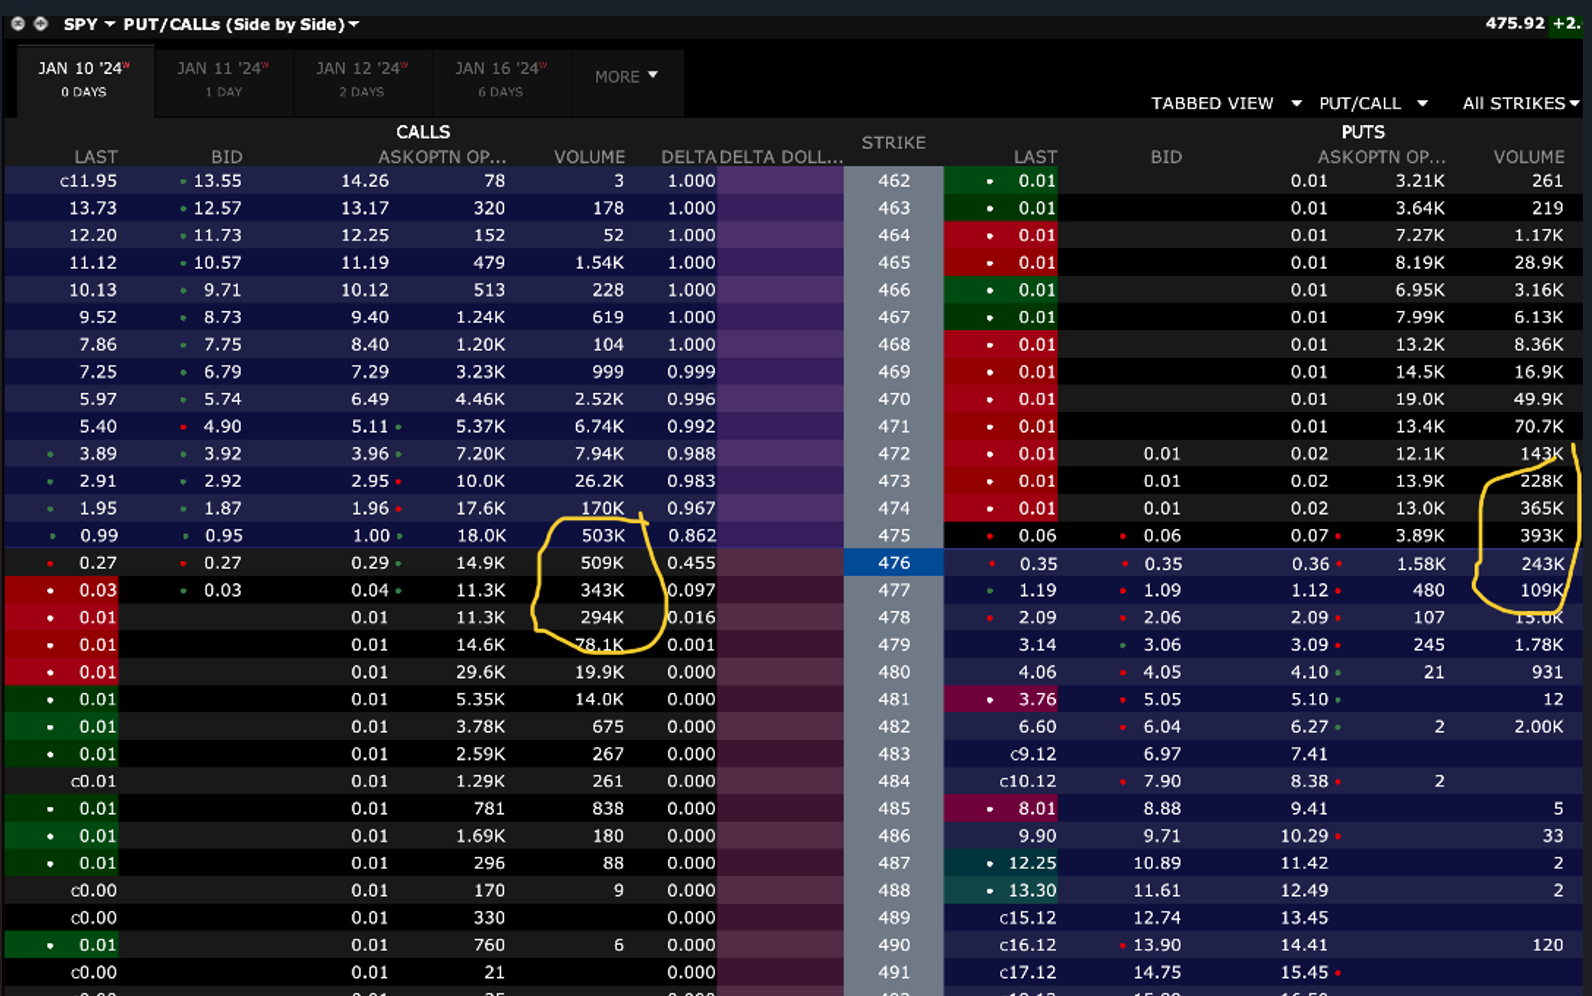
Task: Expand the PUT/CALLs (Side by Side) menu
Action: [240, 24]
